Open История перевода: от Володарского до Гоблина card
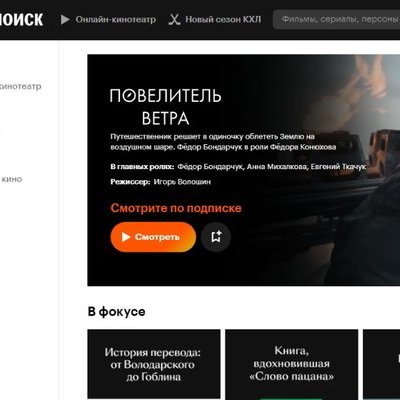400x400 pixels. pyautogui.click(x=154, y=364)
